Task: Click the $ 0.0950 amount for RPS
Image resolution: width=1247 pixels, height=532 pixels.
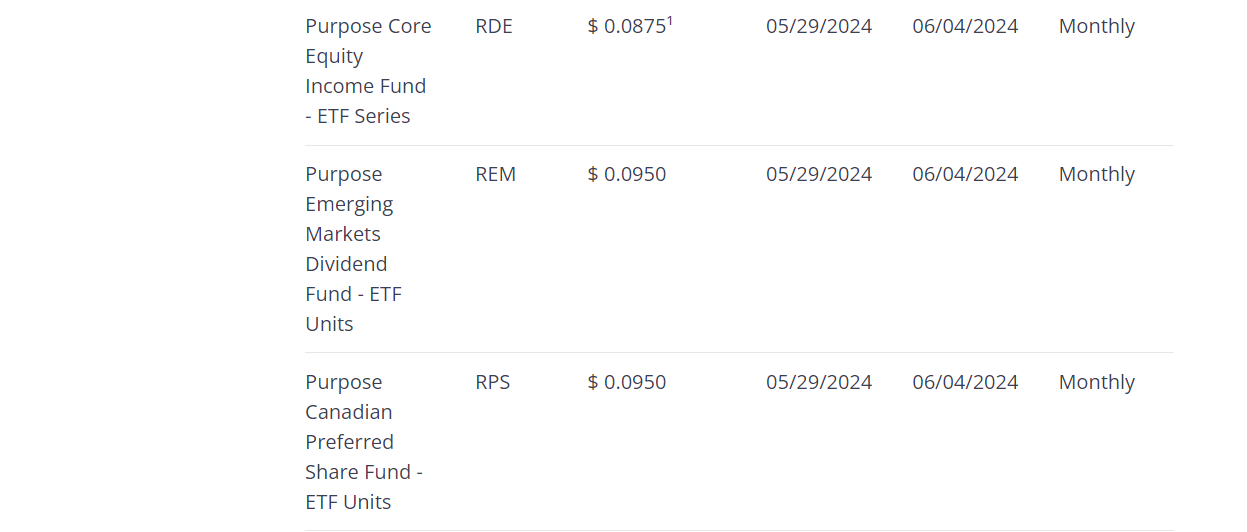Action: pyautogui.click(x=627, y=383)
